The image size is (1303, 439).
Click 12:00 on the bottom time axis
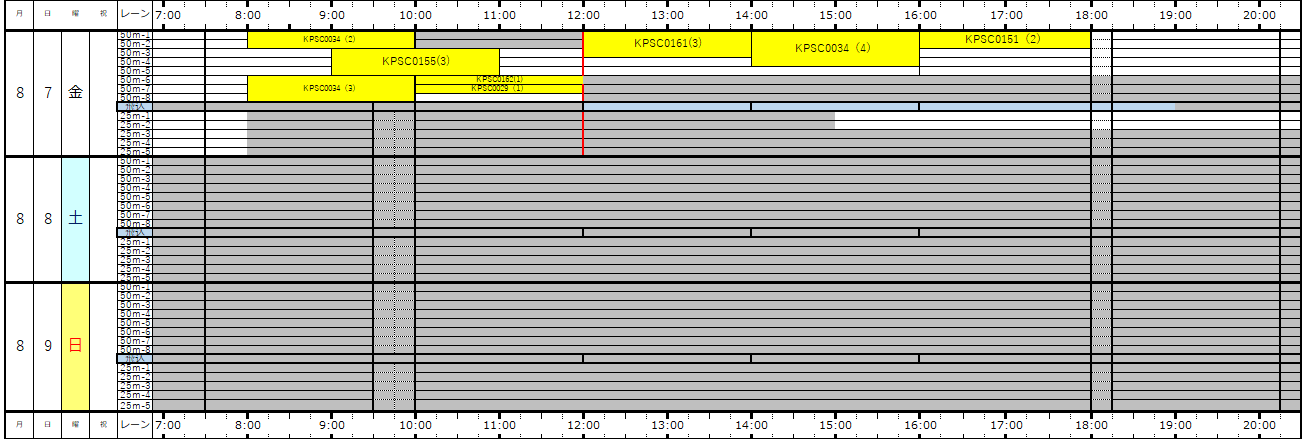point(583,425)
